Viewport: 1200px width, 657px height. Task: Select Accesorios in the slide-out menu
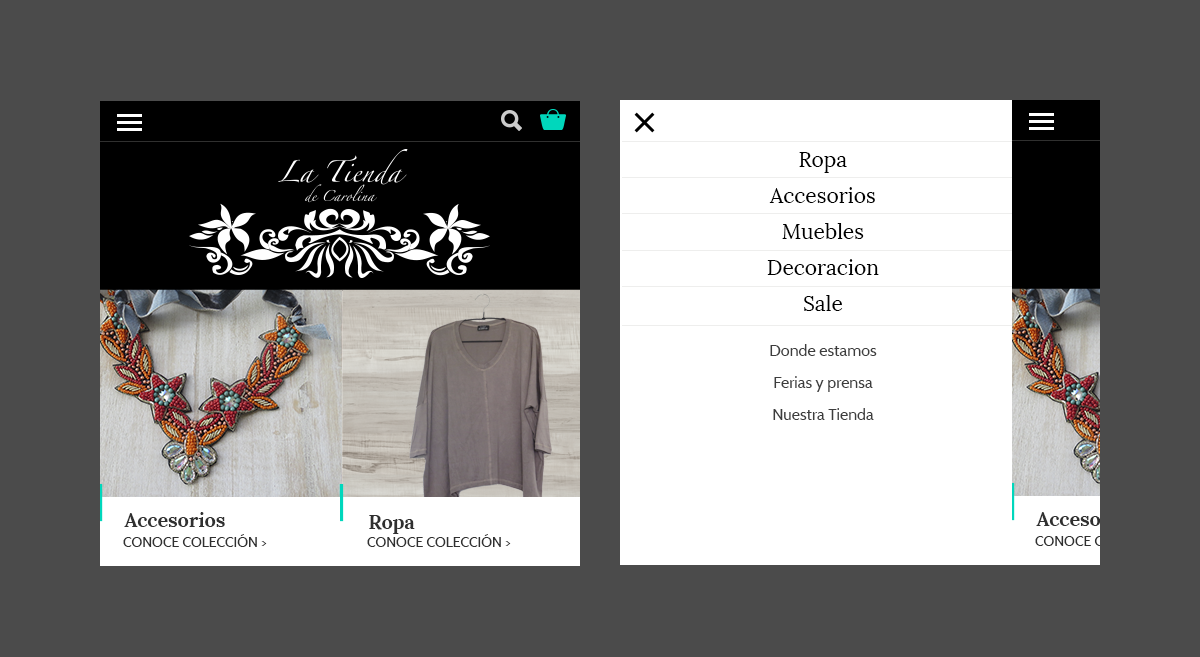pyautogui.click(x=822, y=196)
